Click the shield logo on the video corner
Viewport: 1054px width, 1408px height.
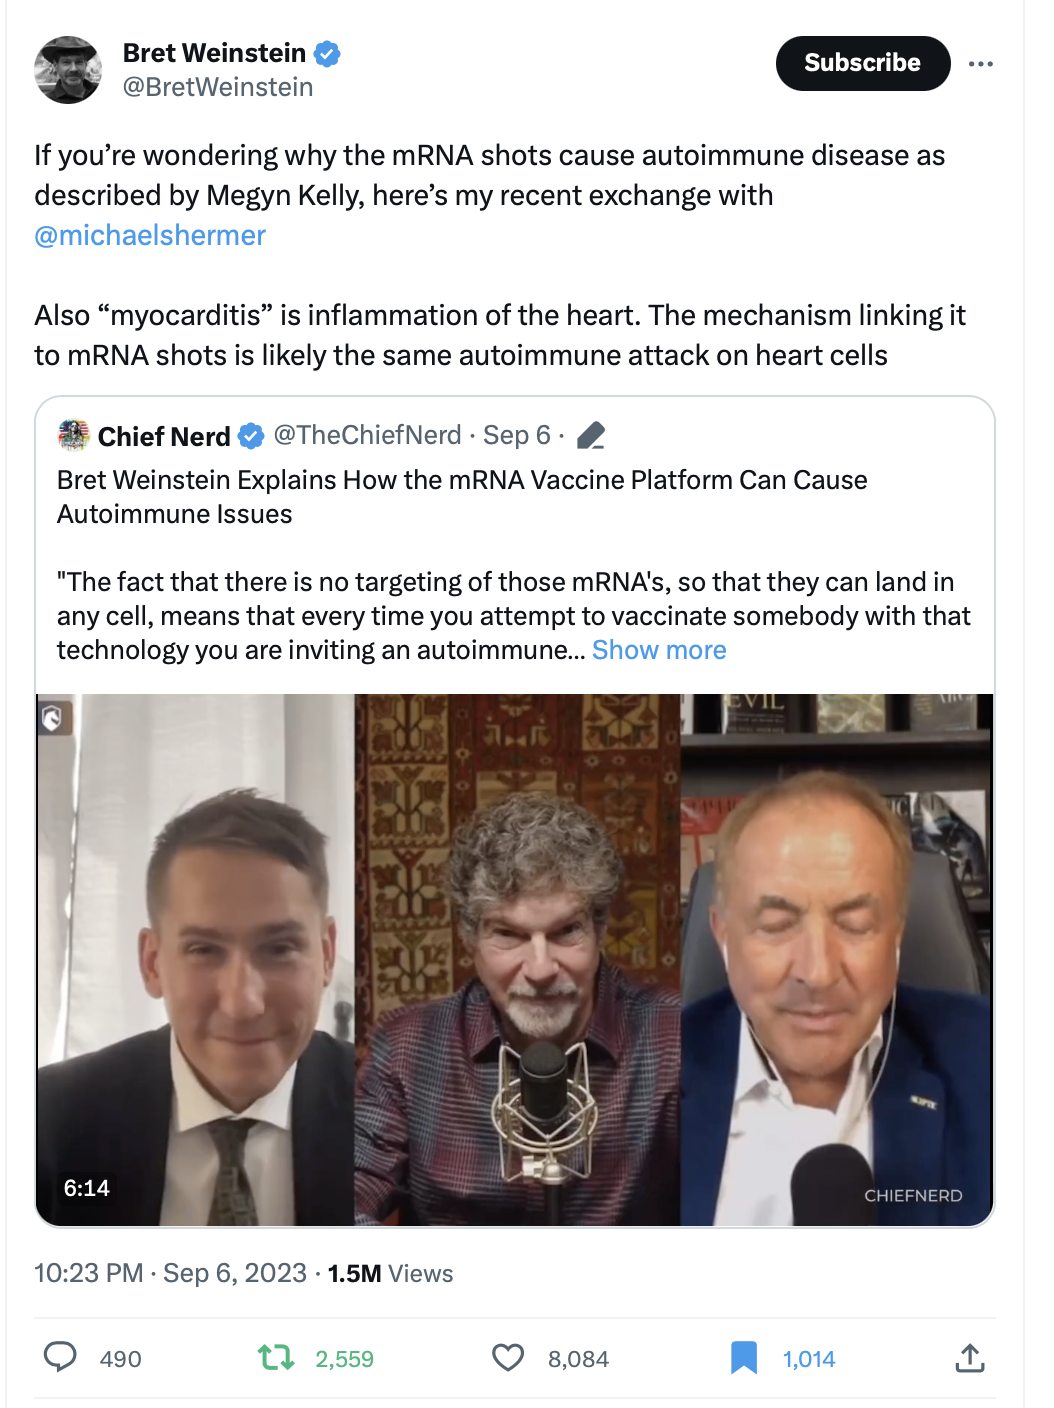pos(53,716)
